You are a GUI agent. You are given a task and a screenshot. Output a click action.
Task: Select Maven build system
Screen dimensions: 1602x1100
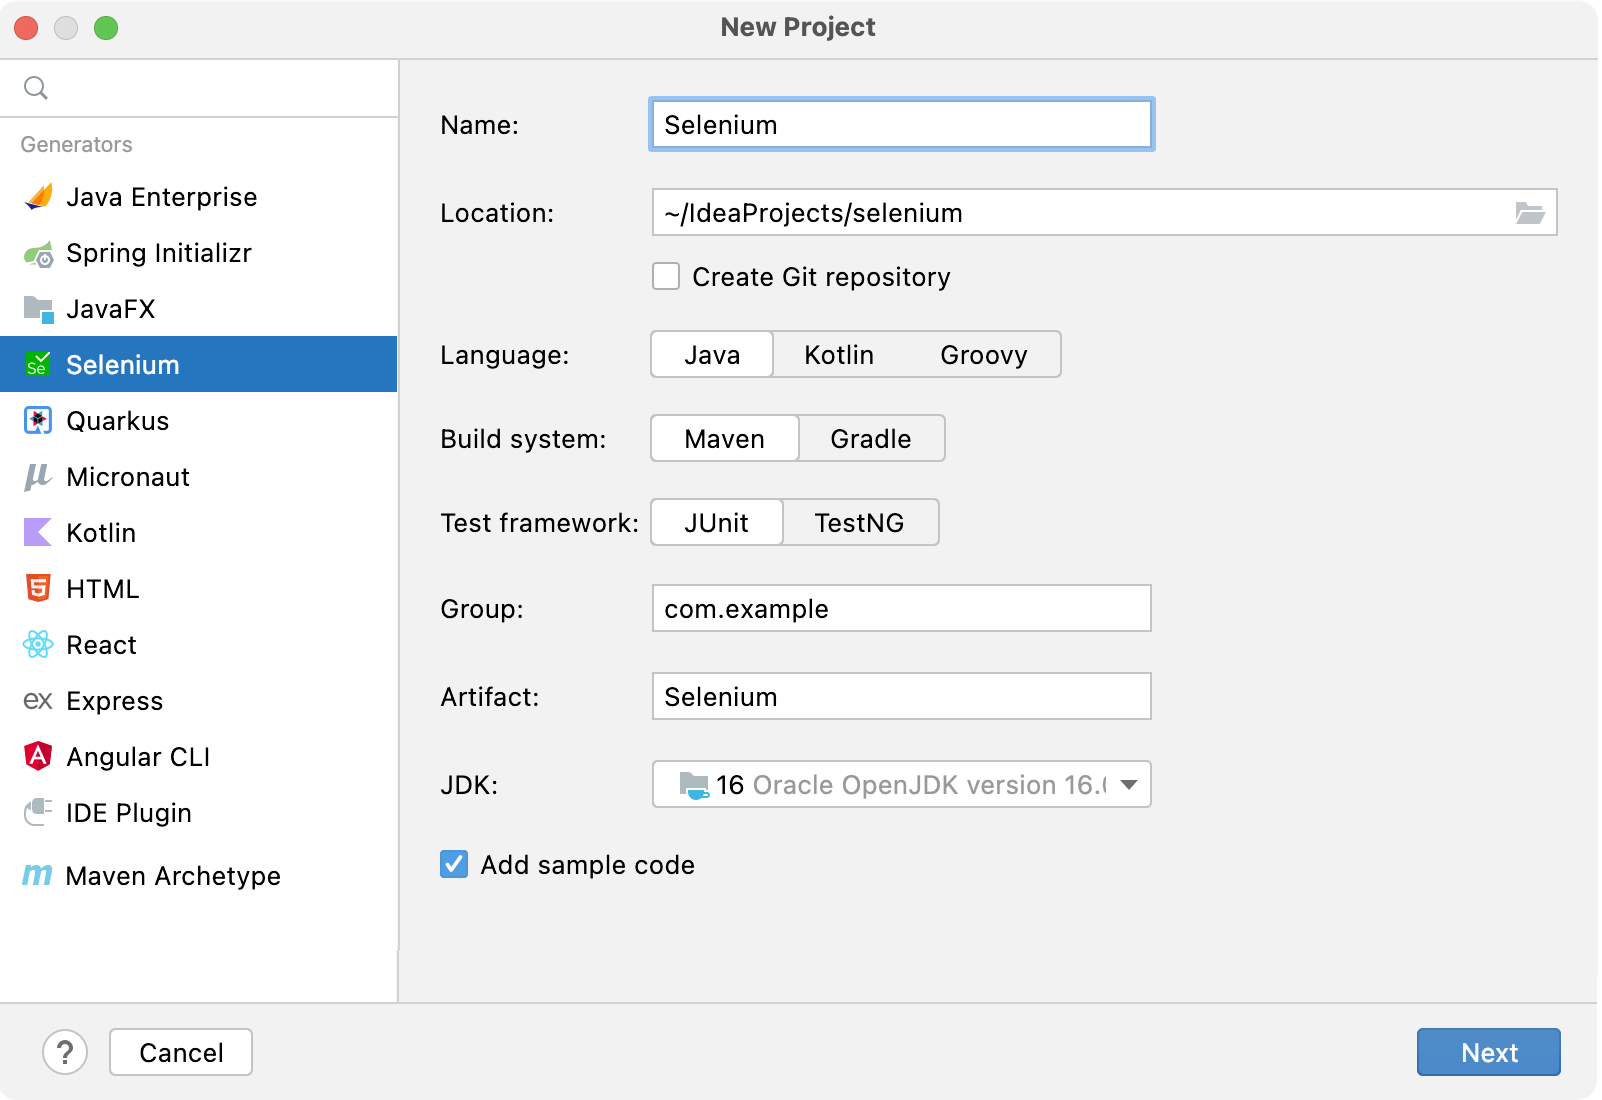click(725, 439)
